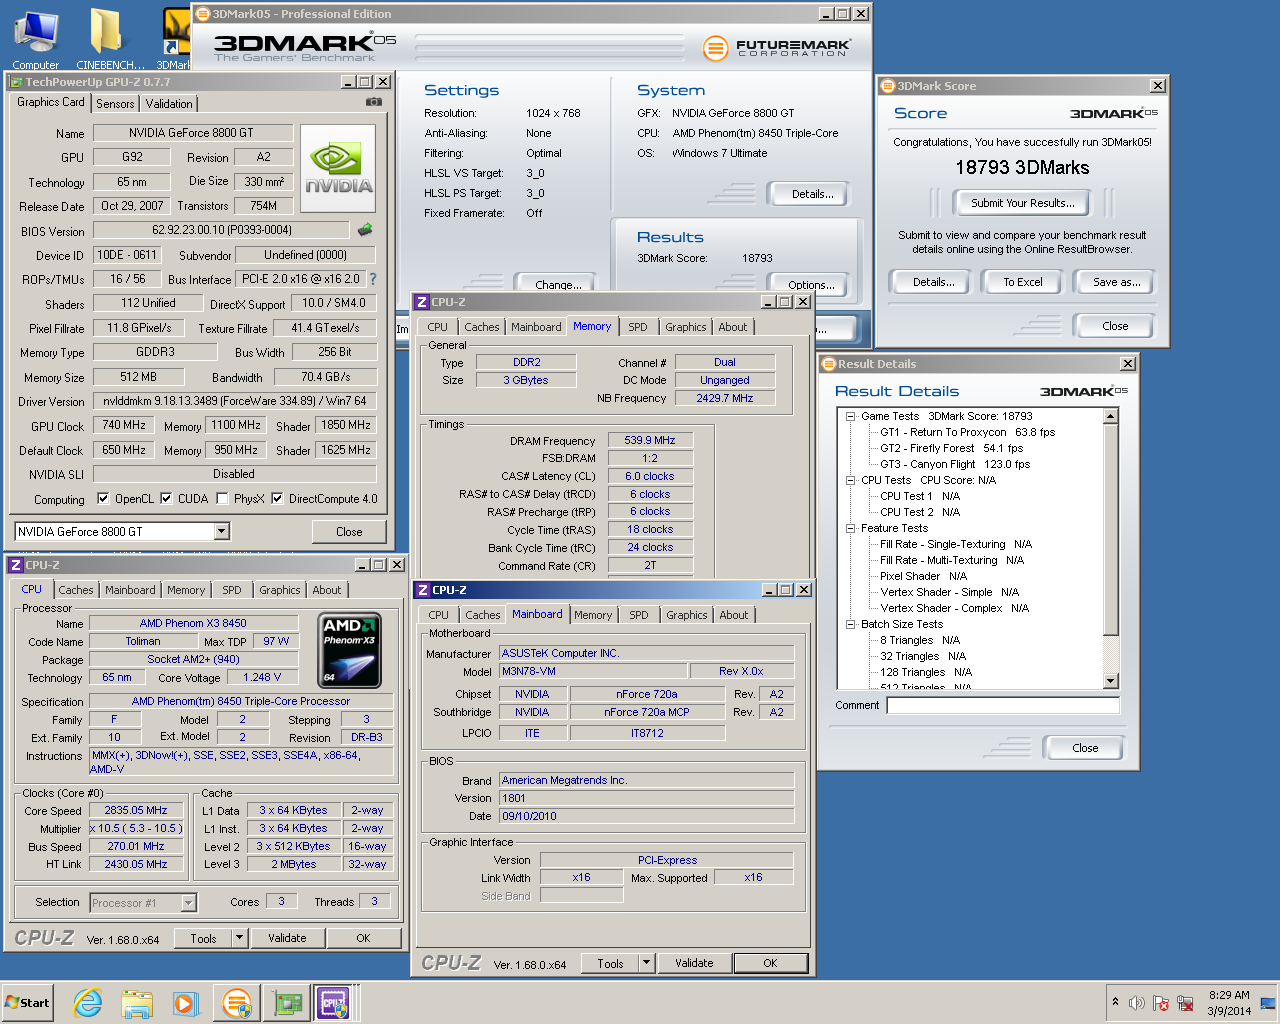
Task: Open Caches tab in CPU-Z processor window
Action: click(x=76, y=590)
